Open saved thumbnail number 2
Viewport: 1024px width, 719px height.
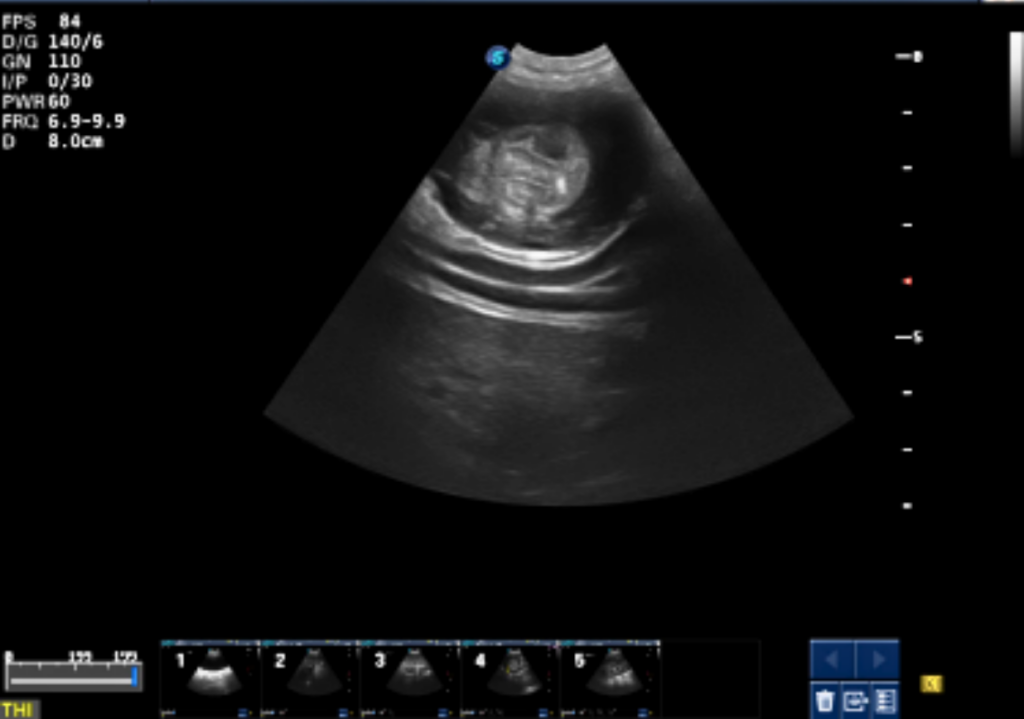pyautogui.click(x=310, y=679)
